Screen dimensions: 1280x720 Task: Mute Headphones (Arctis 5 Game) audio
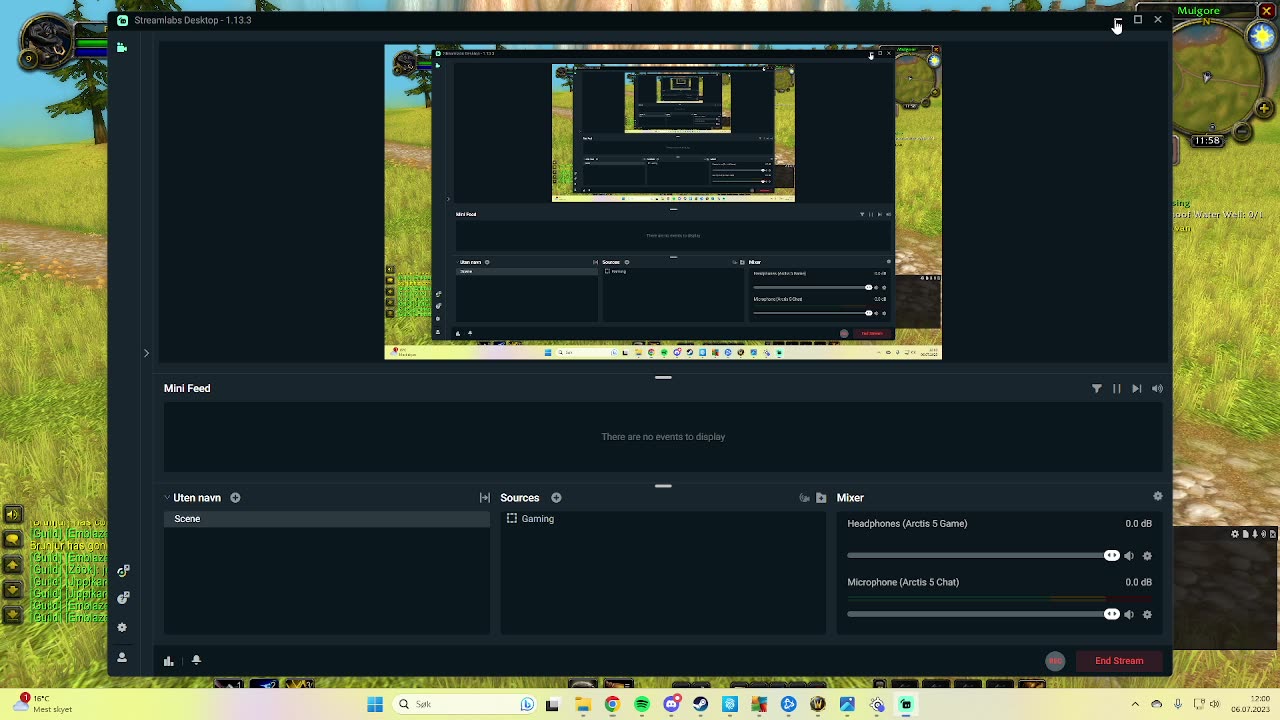click(x=1129, y=556)
